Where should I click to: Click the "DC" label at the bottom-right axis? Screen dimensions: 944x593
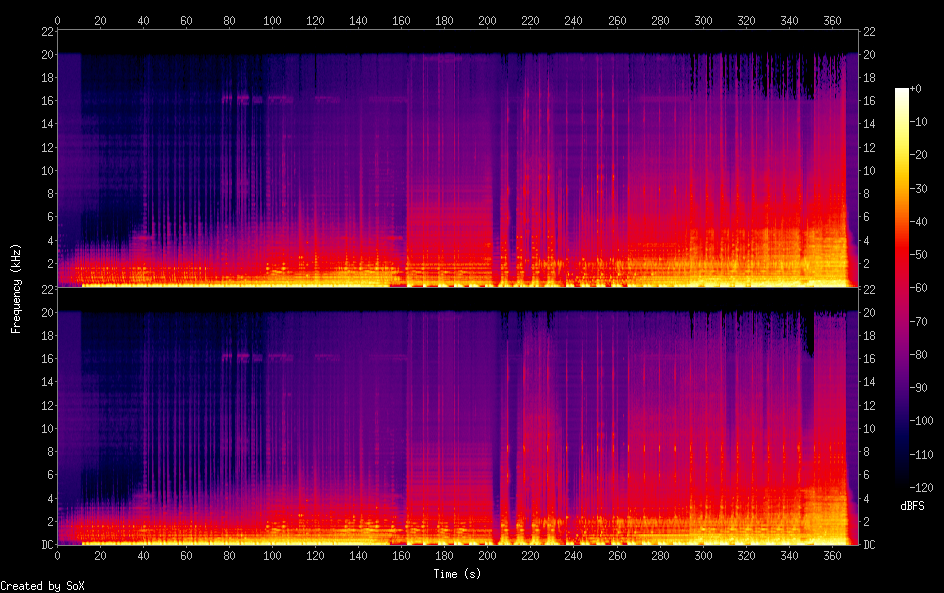coord(869,544)
